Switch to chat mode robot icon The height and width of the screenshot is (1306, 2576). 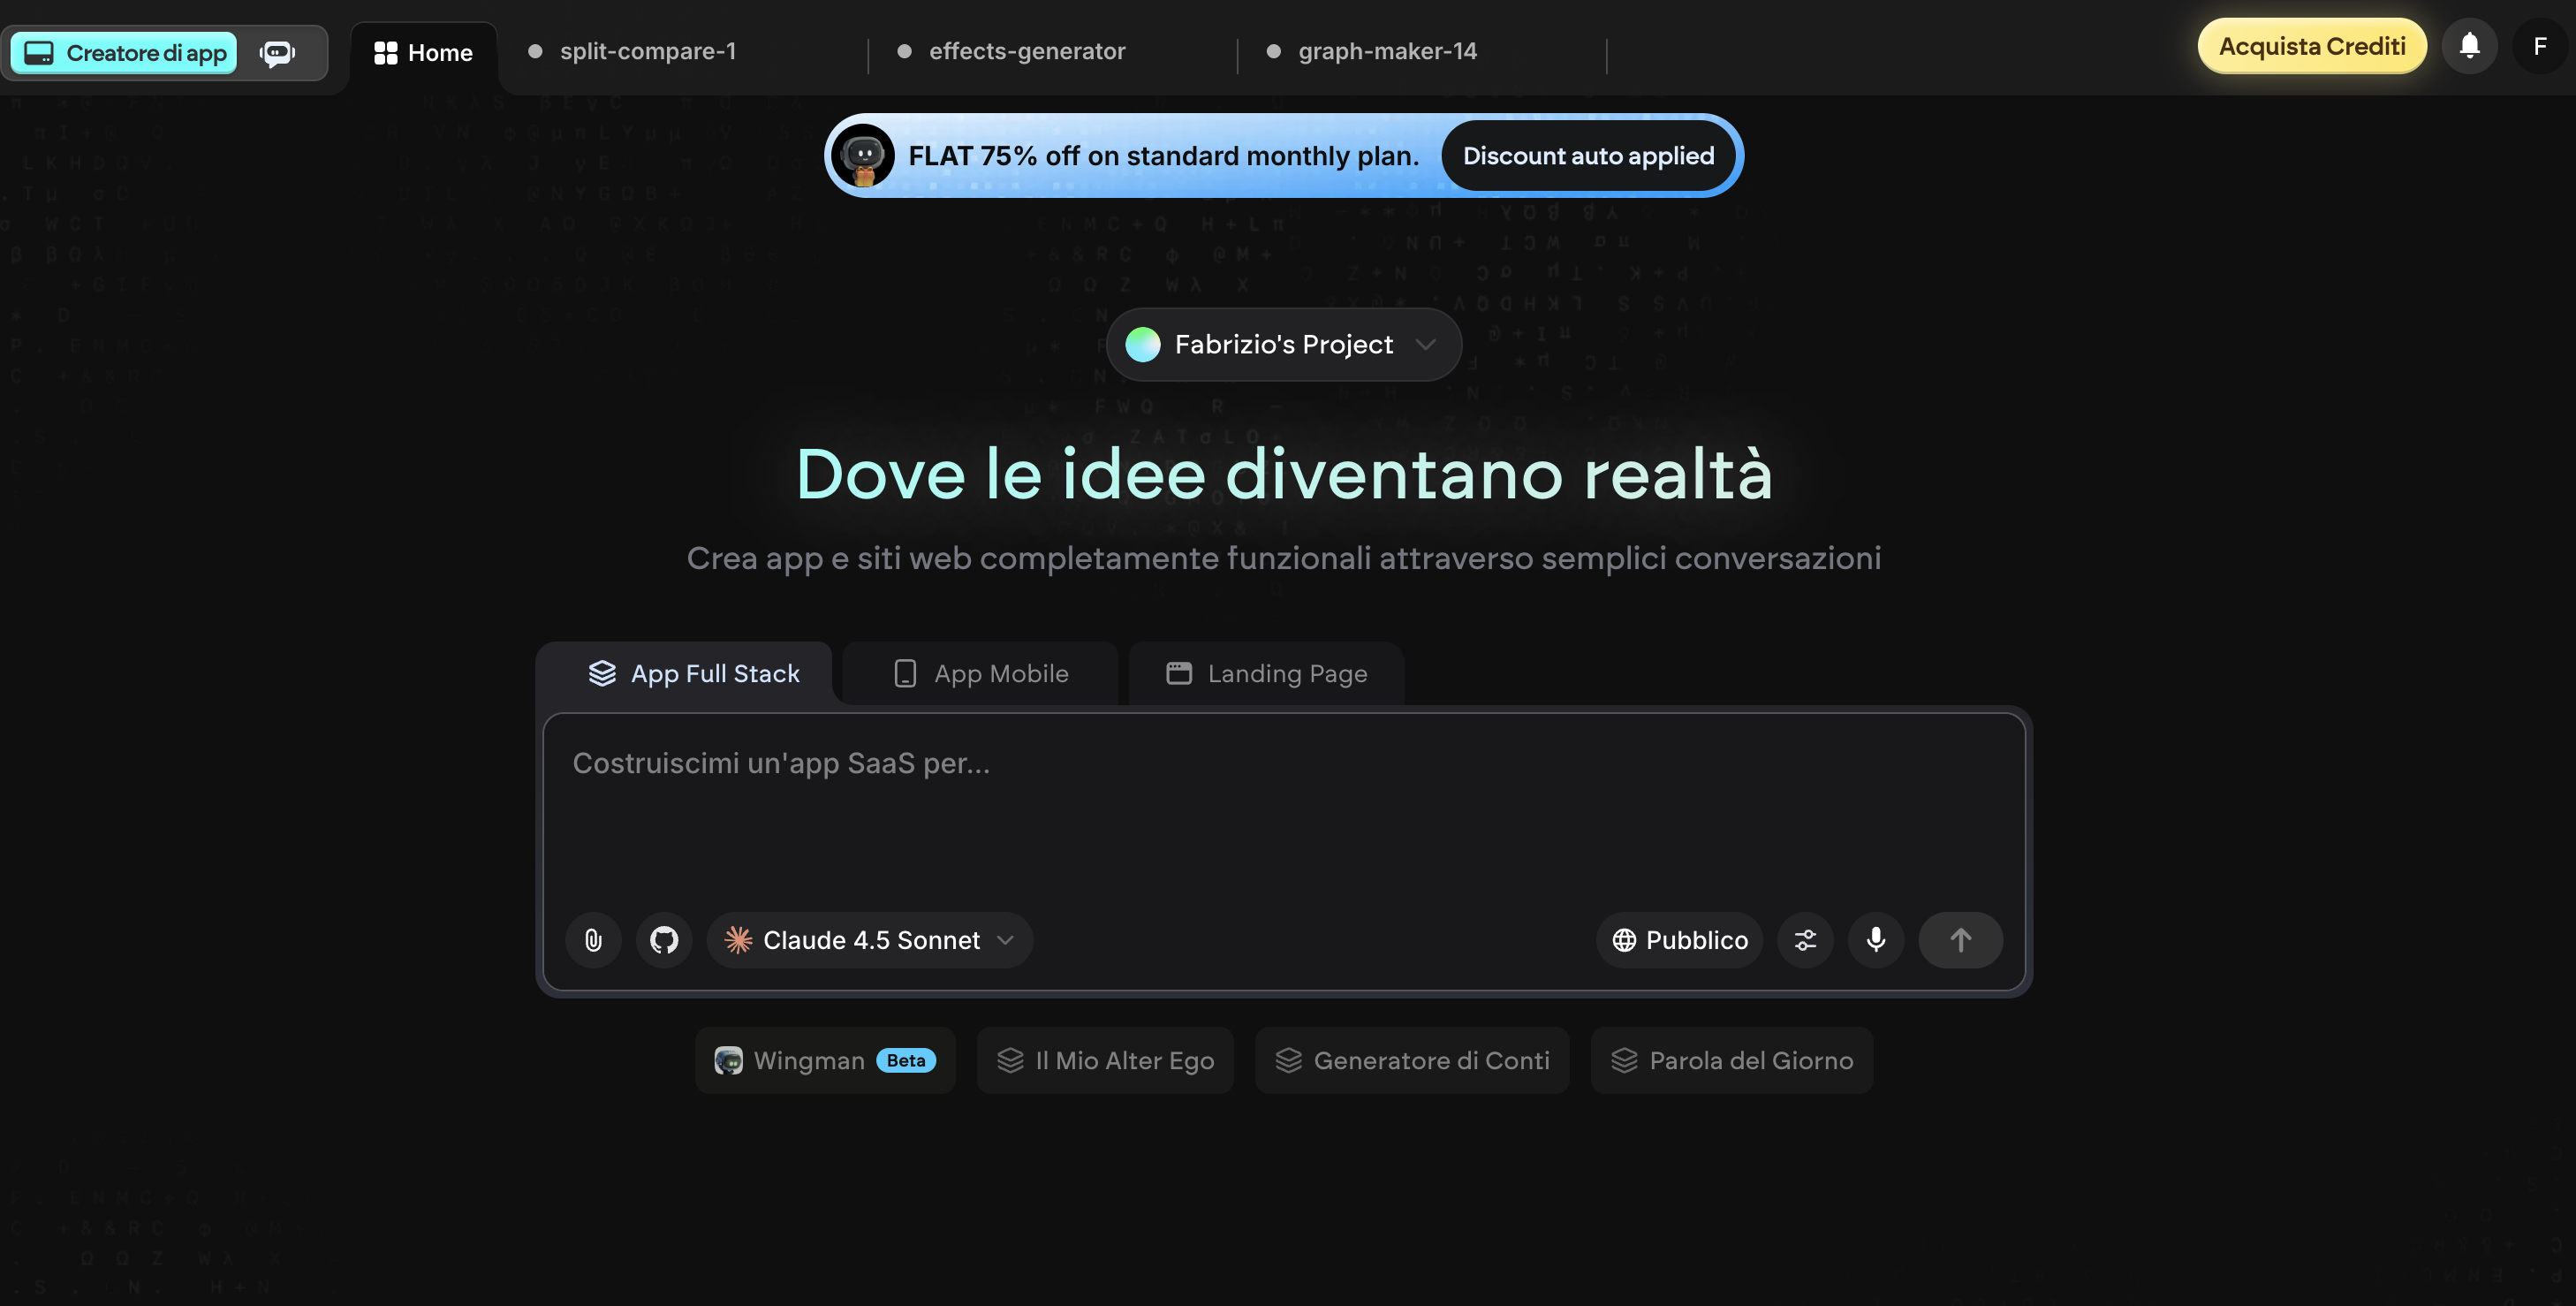coord(277,53)
